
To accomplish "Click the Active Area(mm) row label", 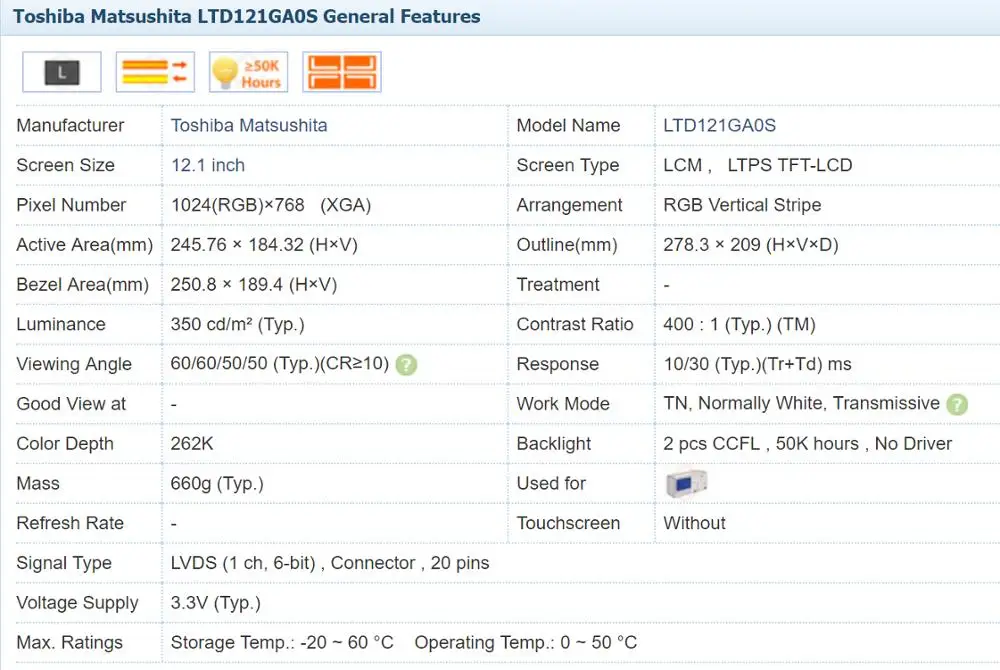I will [x=85, y=245].
